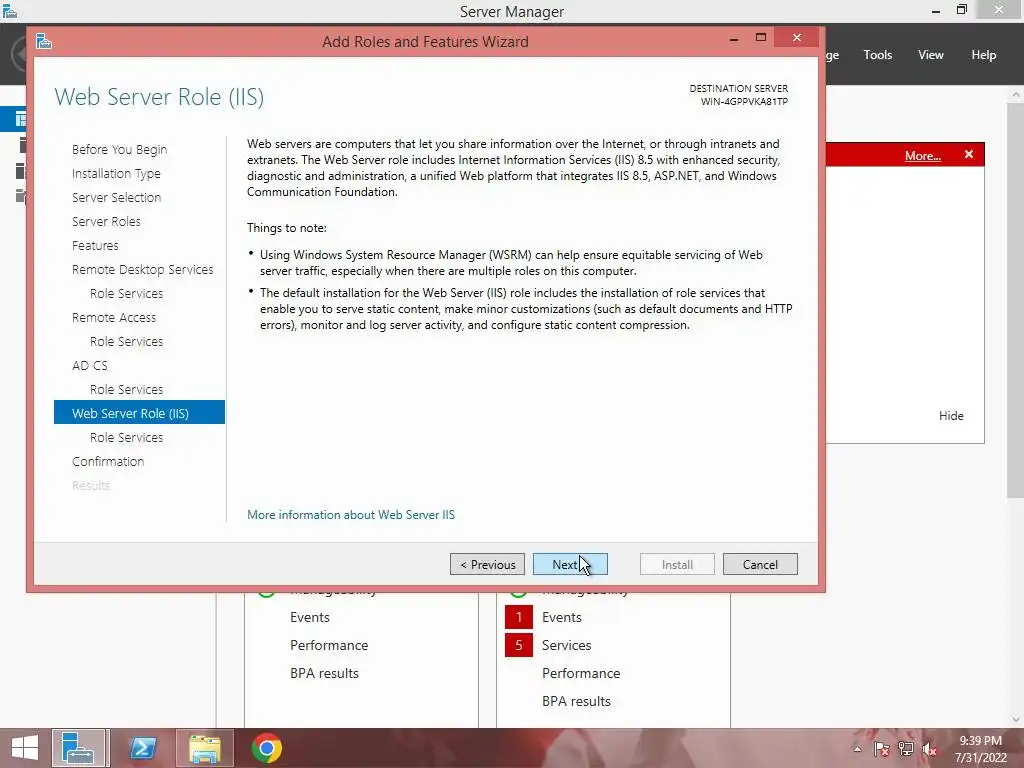1024x768 pixels.
Task: Click the Action Center flag tray icon
Action: [x=881, y=749]
